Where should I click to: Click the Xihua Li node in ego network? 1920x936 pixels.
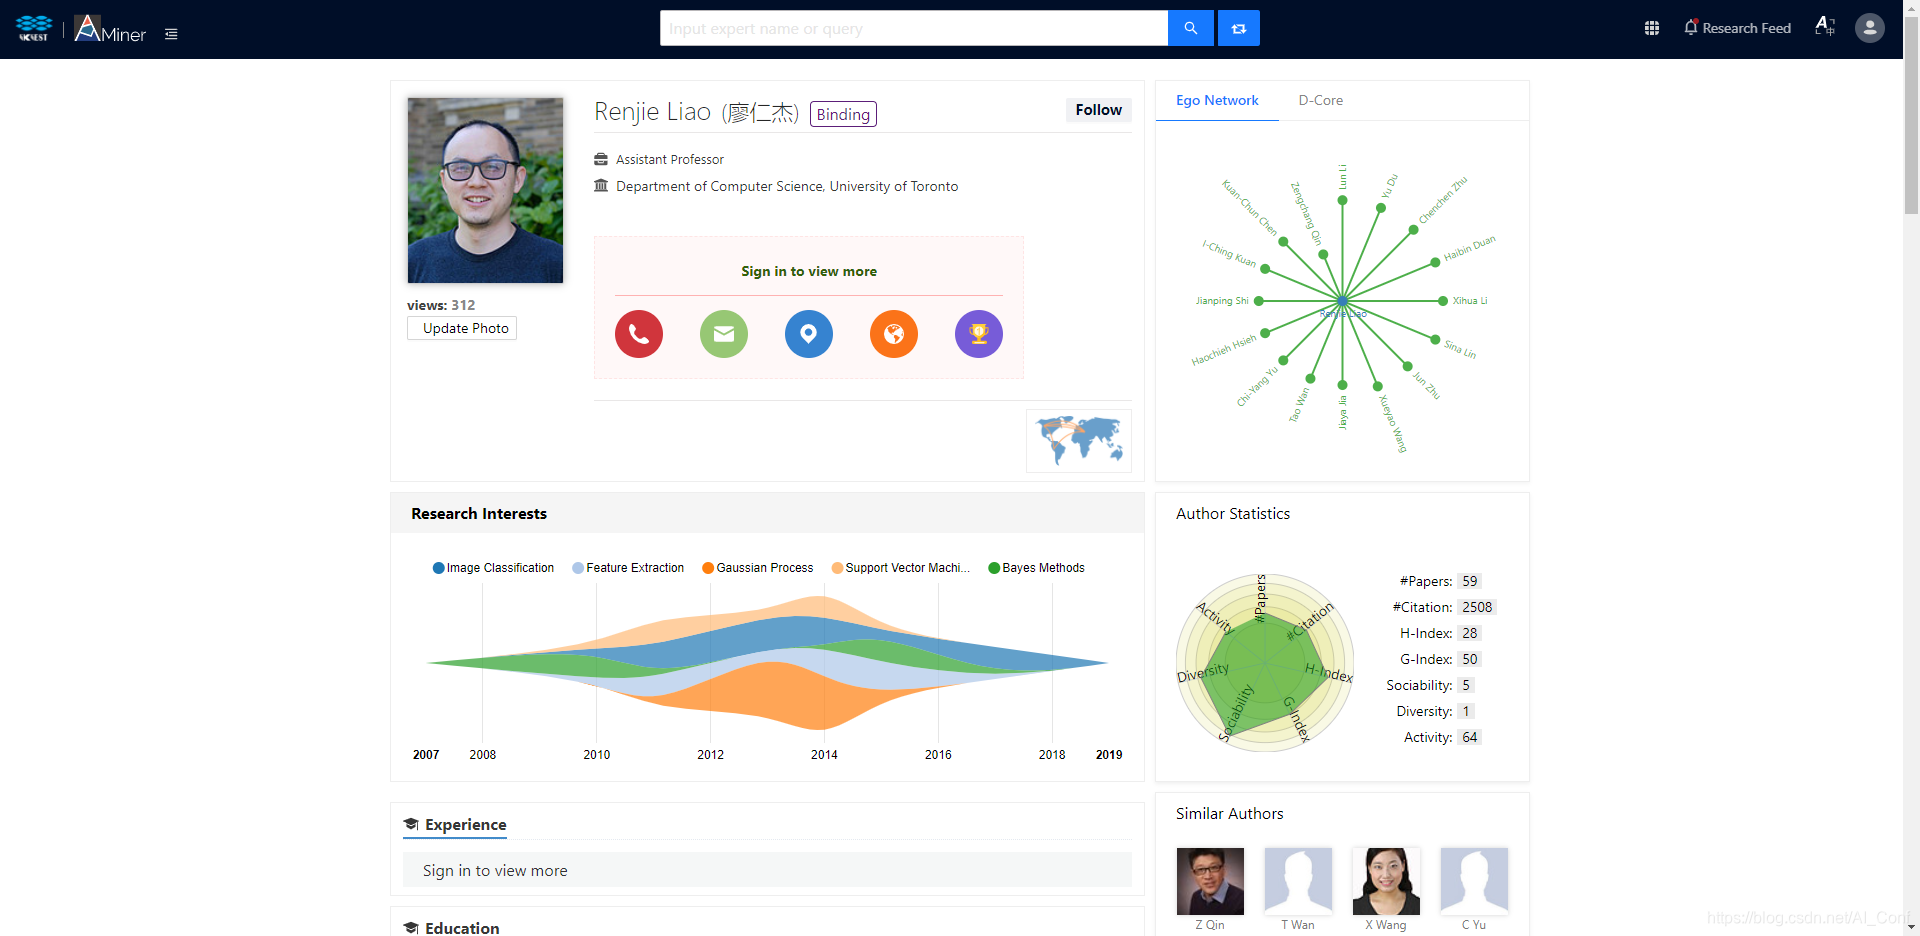point(1443,301)
